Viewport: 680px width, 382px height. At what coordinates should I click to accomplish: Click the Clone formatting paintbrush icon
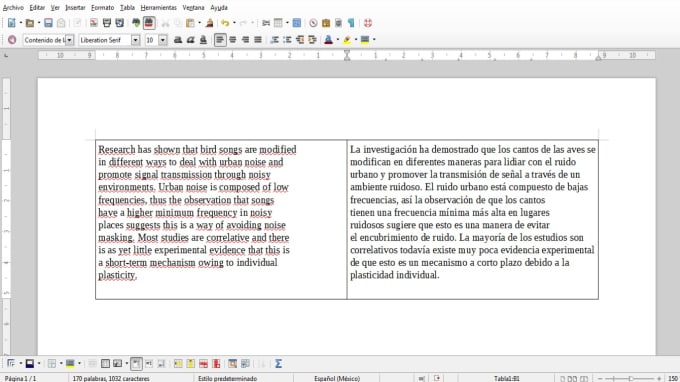[x=209, y=23]
